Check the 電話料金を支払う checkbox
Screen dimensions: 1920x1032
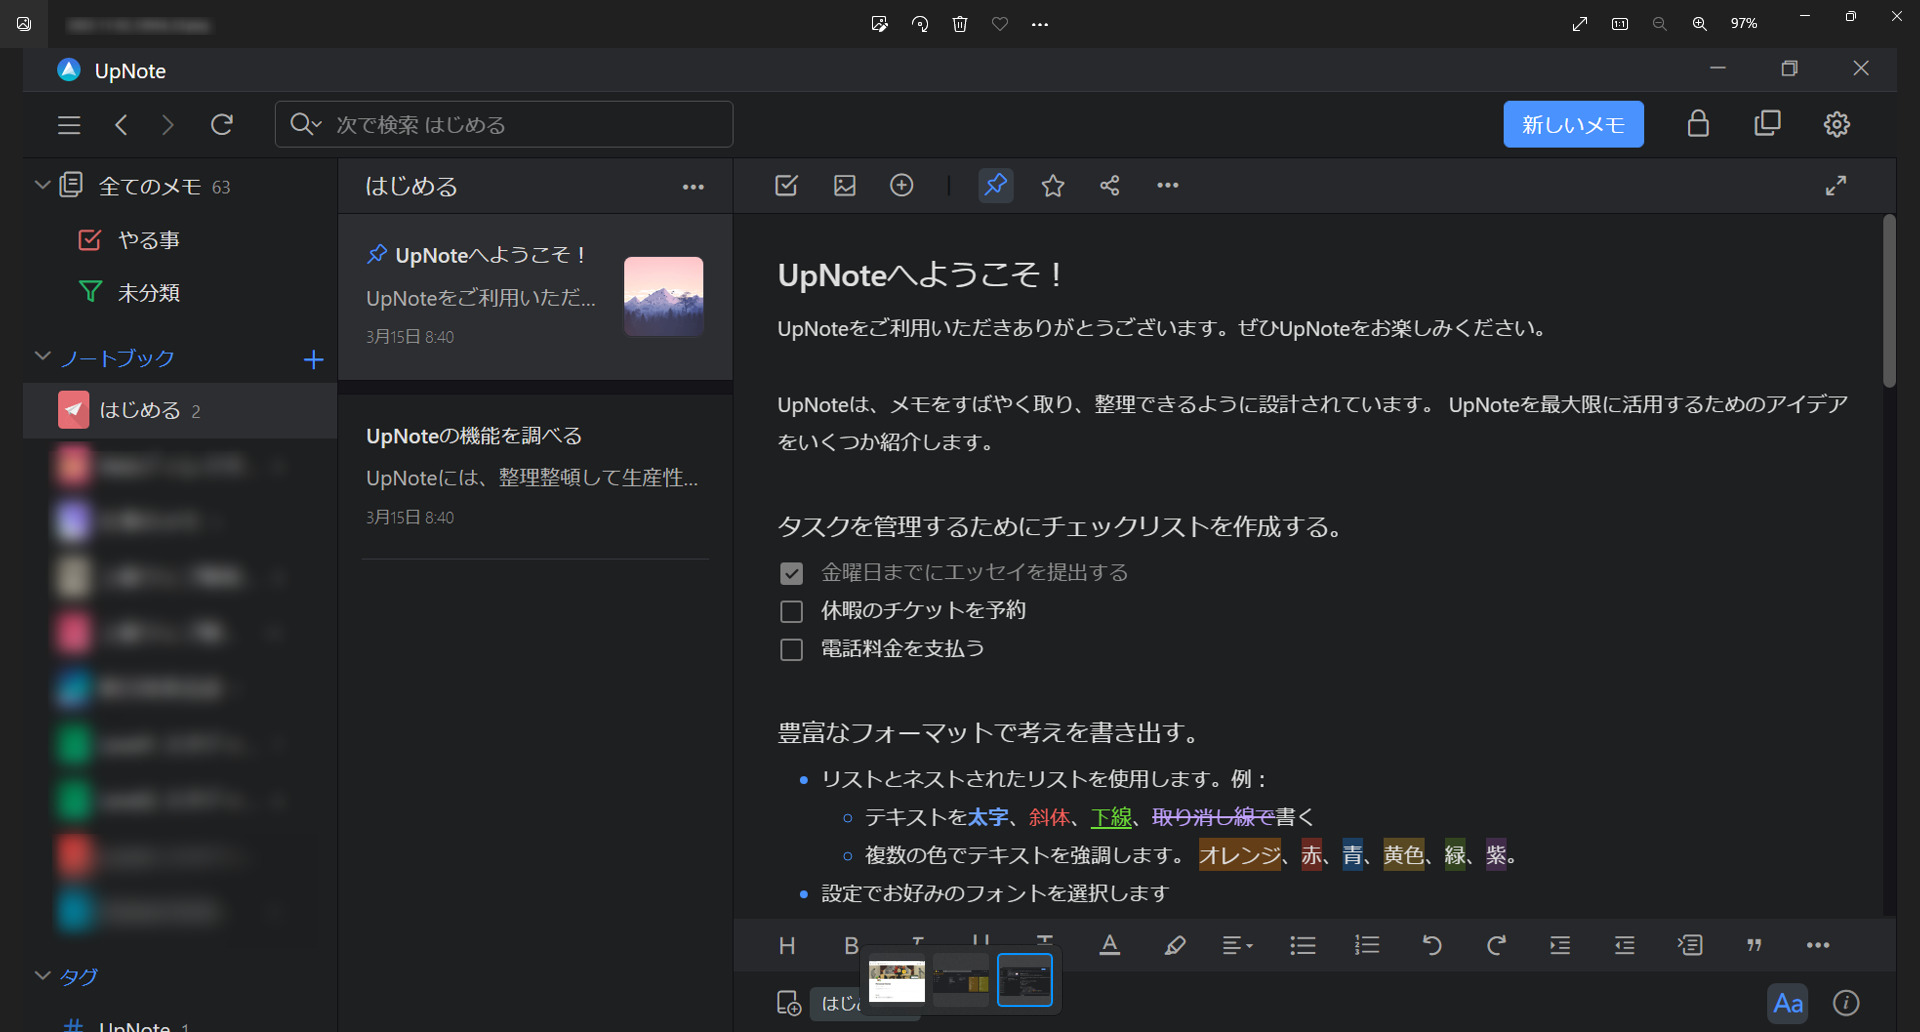coord(791,649)
